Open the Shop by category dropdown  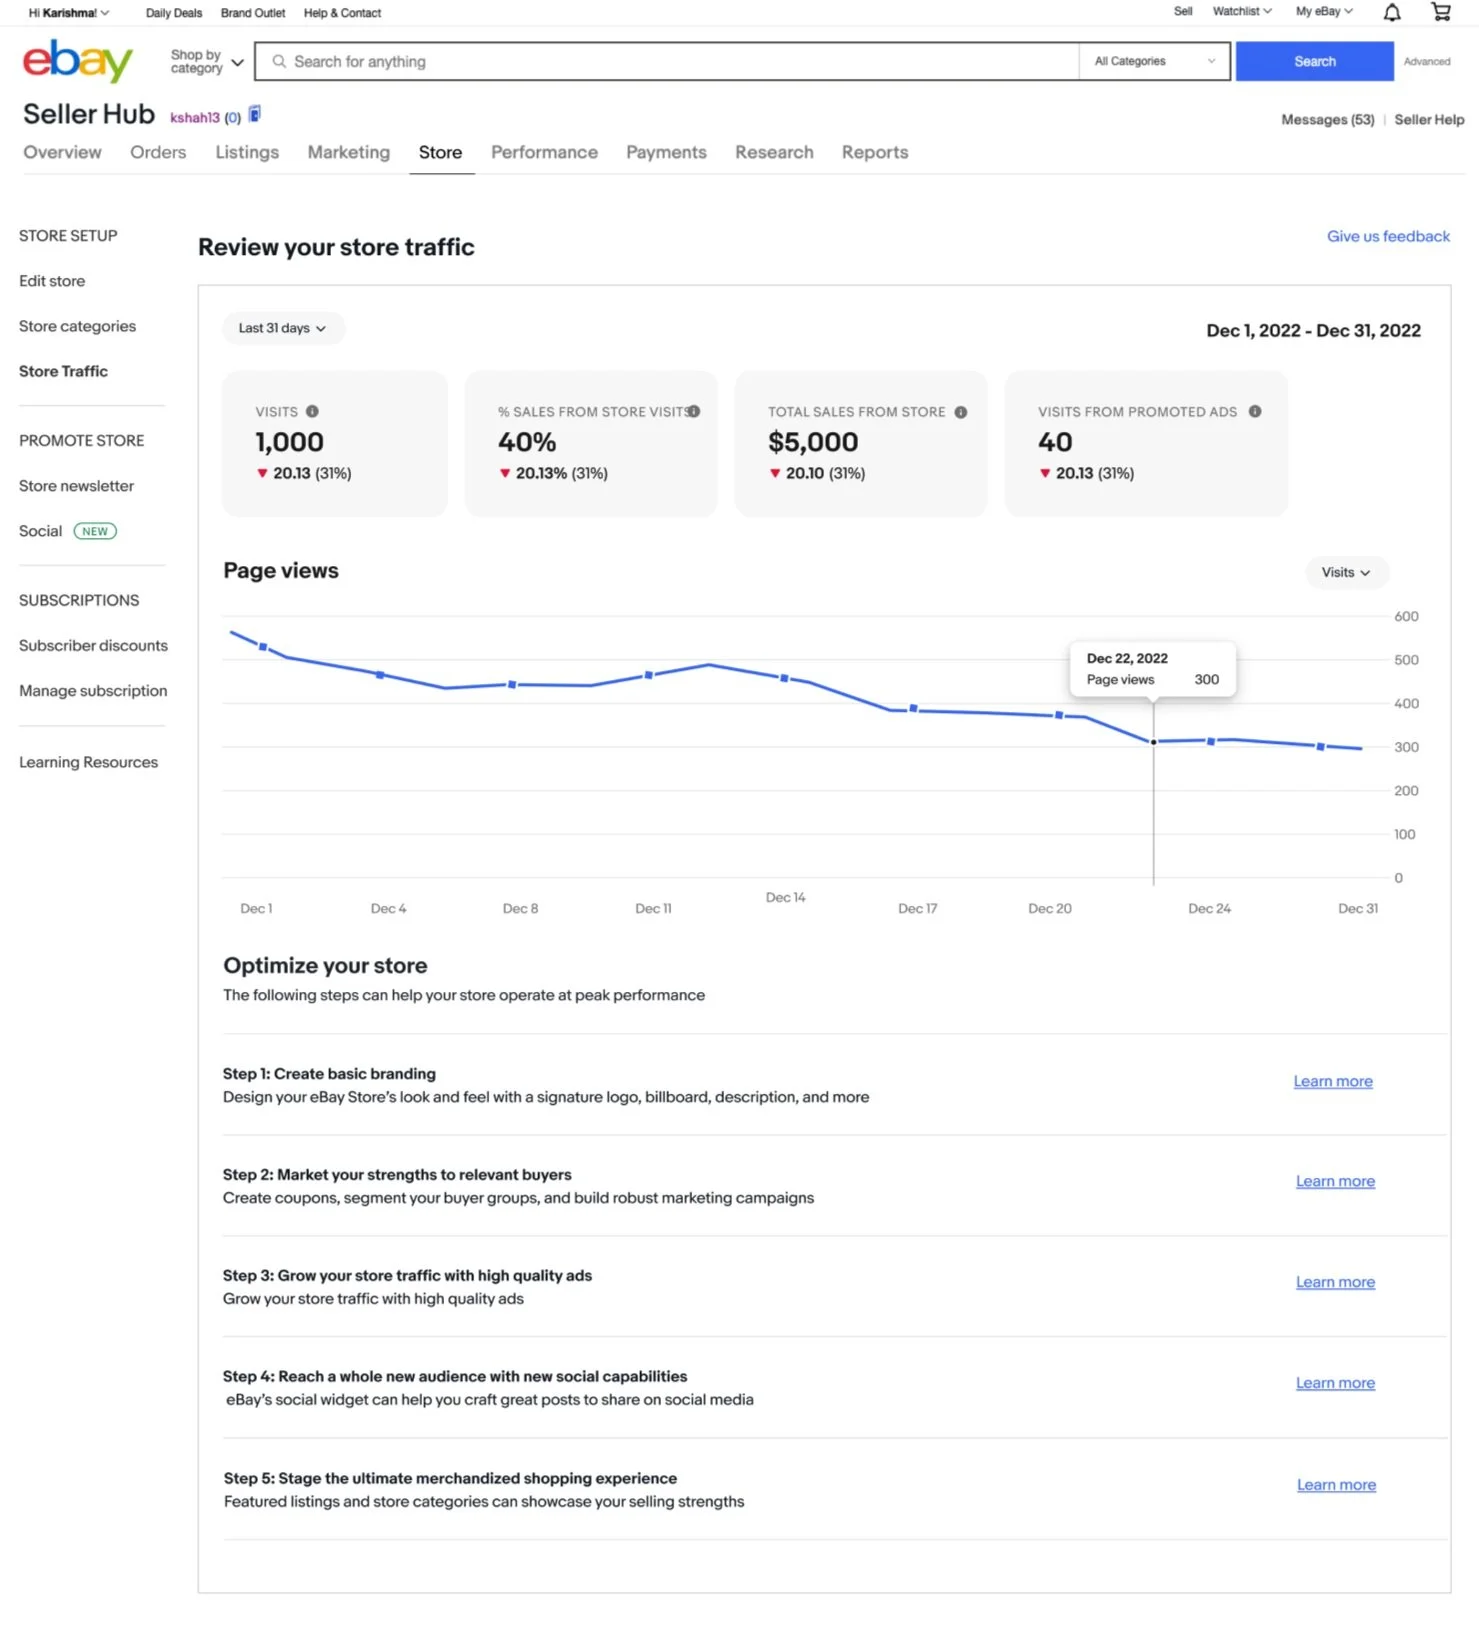(x=207, y=61)
